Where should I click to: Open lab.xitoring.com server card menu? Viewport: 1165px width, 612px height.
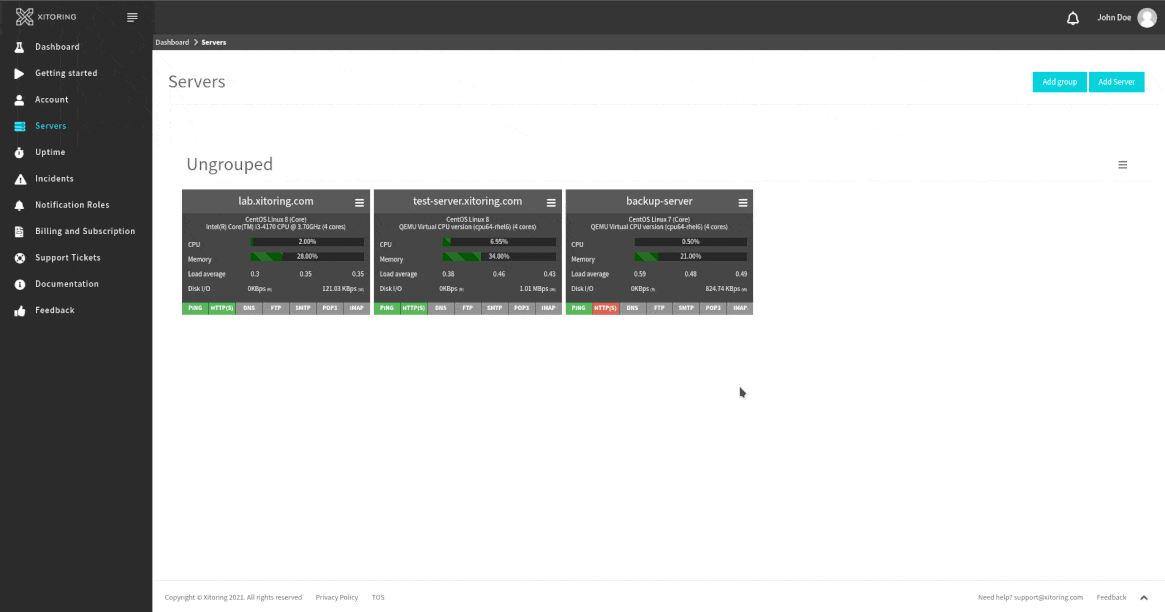(359, 203)
